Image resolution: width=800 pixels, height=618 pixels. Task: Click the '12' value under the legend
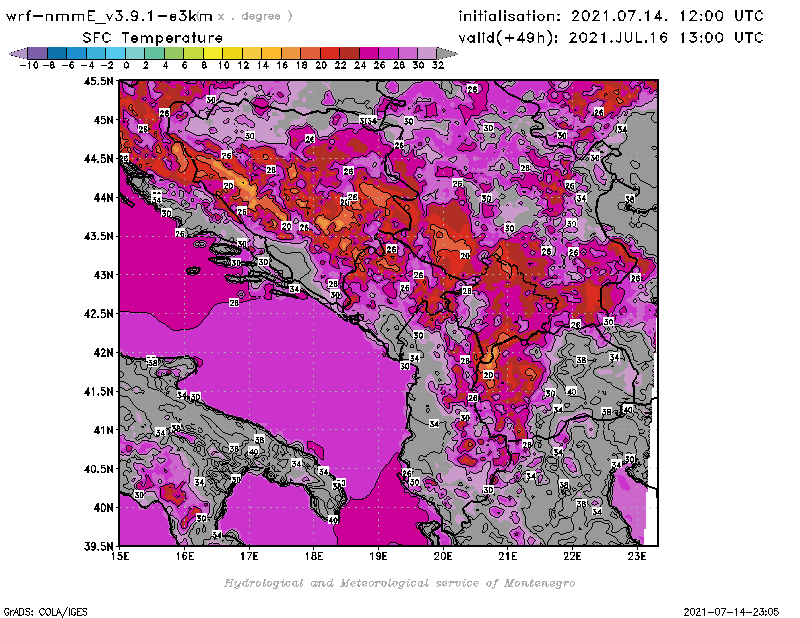pos(243,65)
